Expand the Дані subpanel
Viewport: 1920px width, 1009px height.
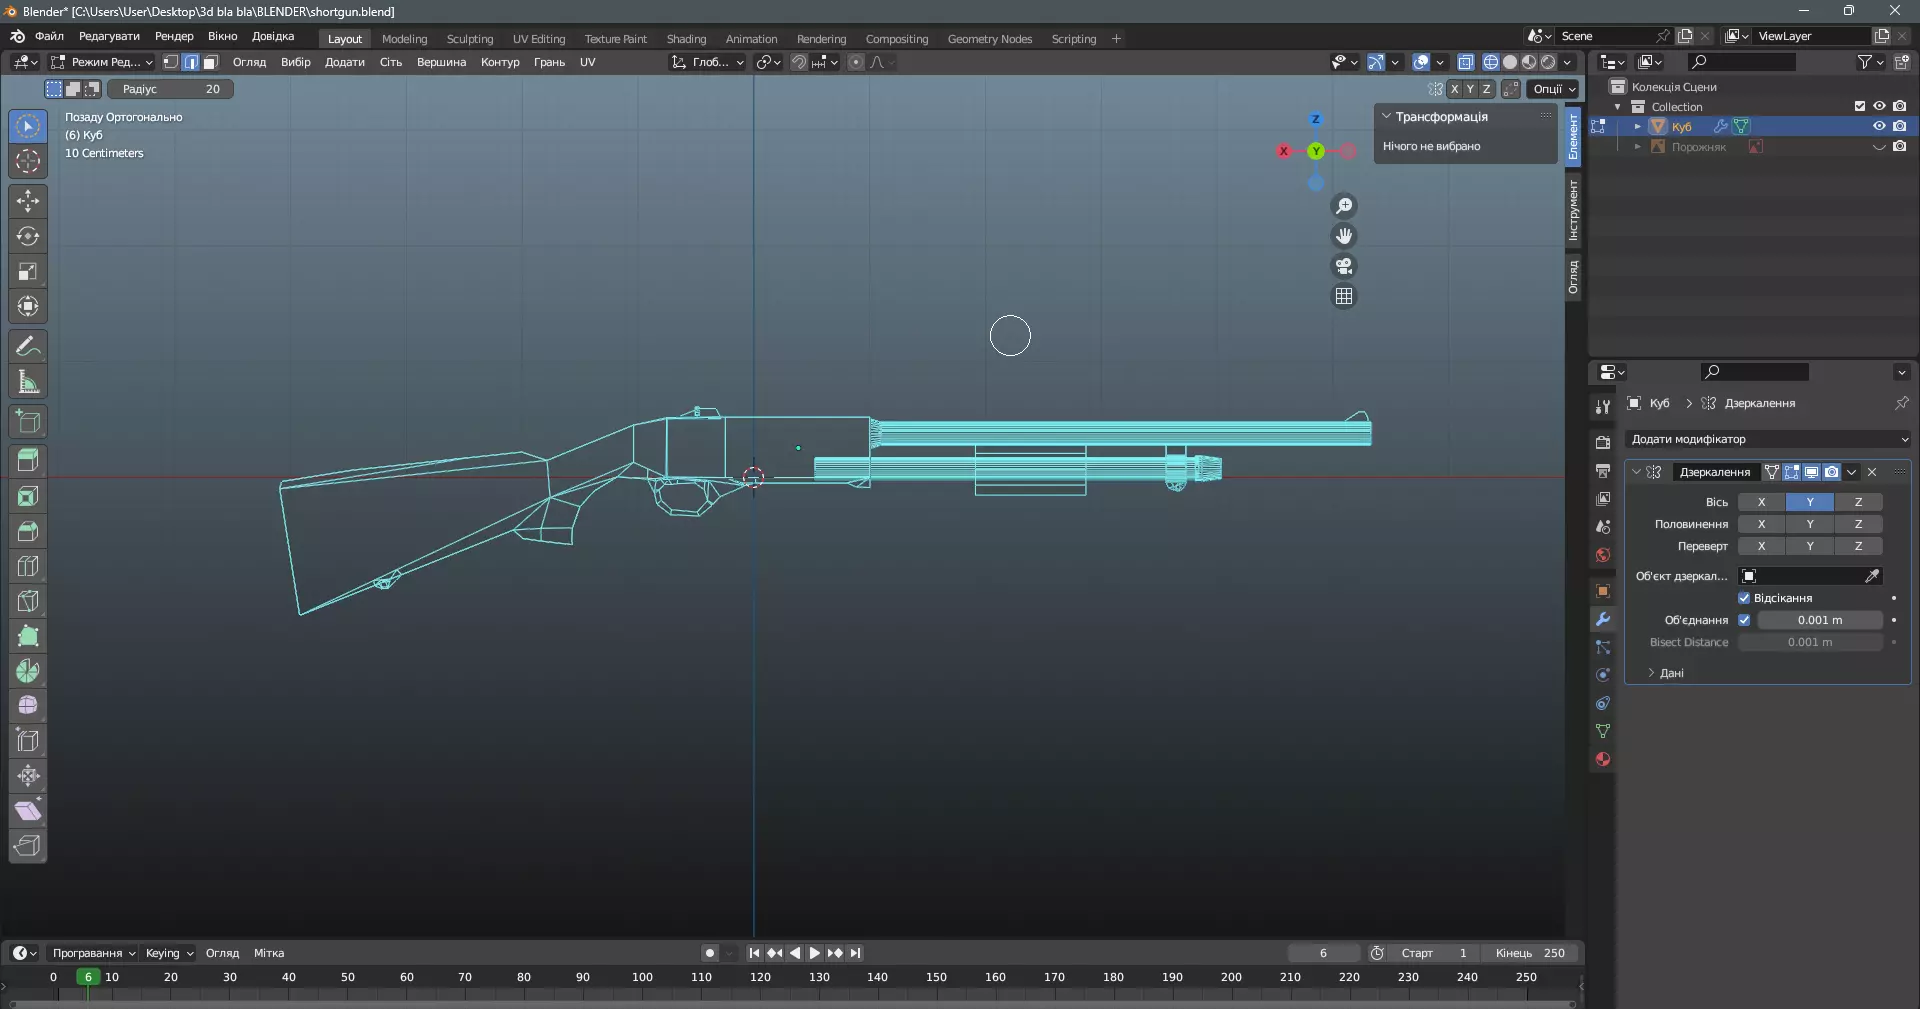(x=1651, y=673)
